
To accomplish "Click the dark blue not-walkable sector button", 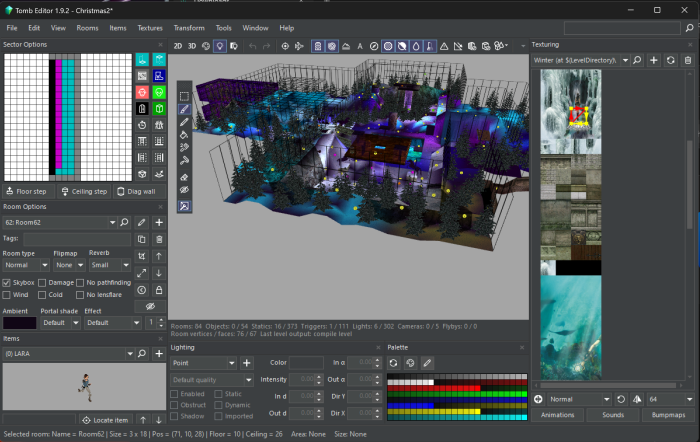I will [x=159, y=76].
